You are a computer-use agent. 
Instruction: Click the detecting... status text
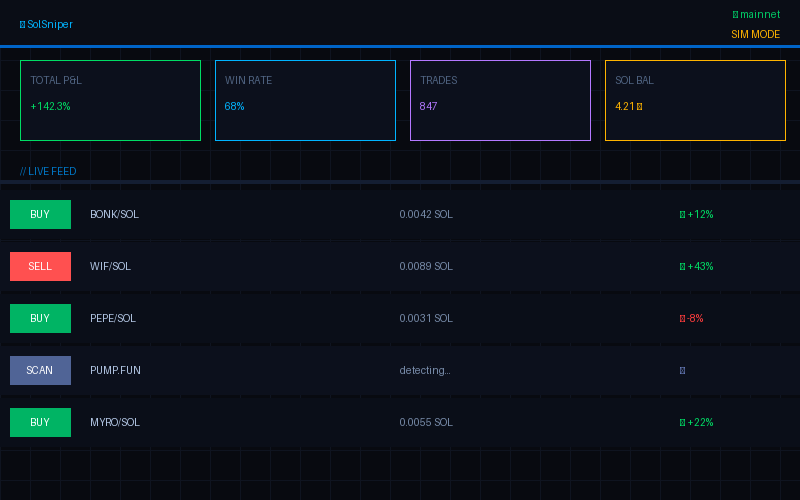click(424, 370)
